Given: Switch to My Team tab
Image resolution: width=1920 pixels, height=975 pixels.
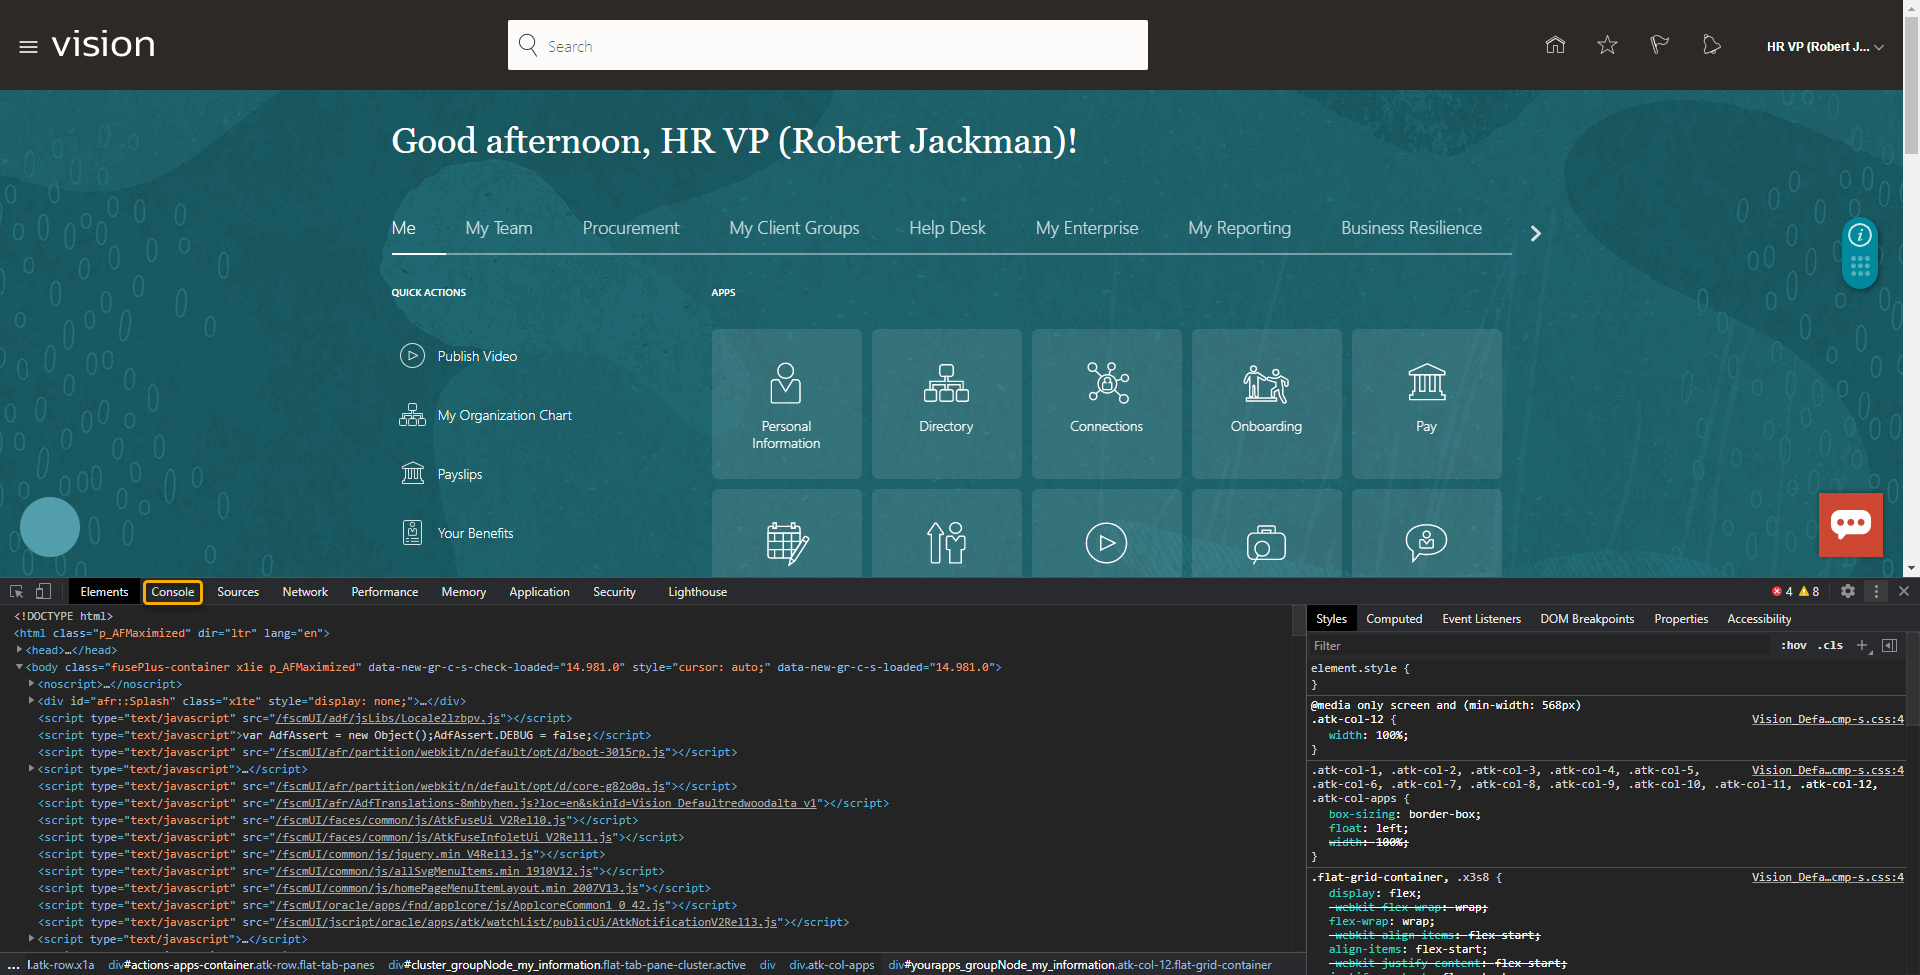Looking at the screenshot, I should click(x=499, y=228).
